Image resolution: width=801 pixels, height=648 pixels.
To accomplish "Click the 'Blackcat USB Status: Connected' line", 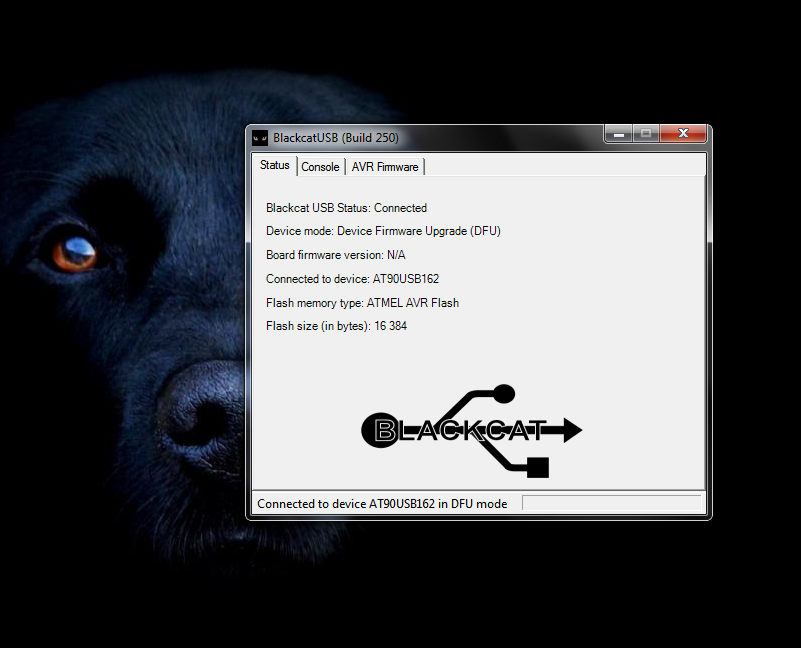I will pyautogui.click(x=346, y=208).
